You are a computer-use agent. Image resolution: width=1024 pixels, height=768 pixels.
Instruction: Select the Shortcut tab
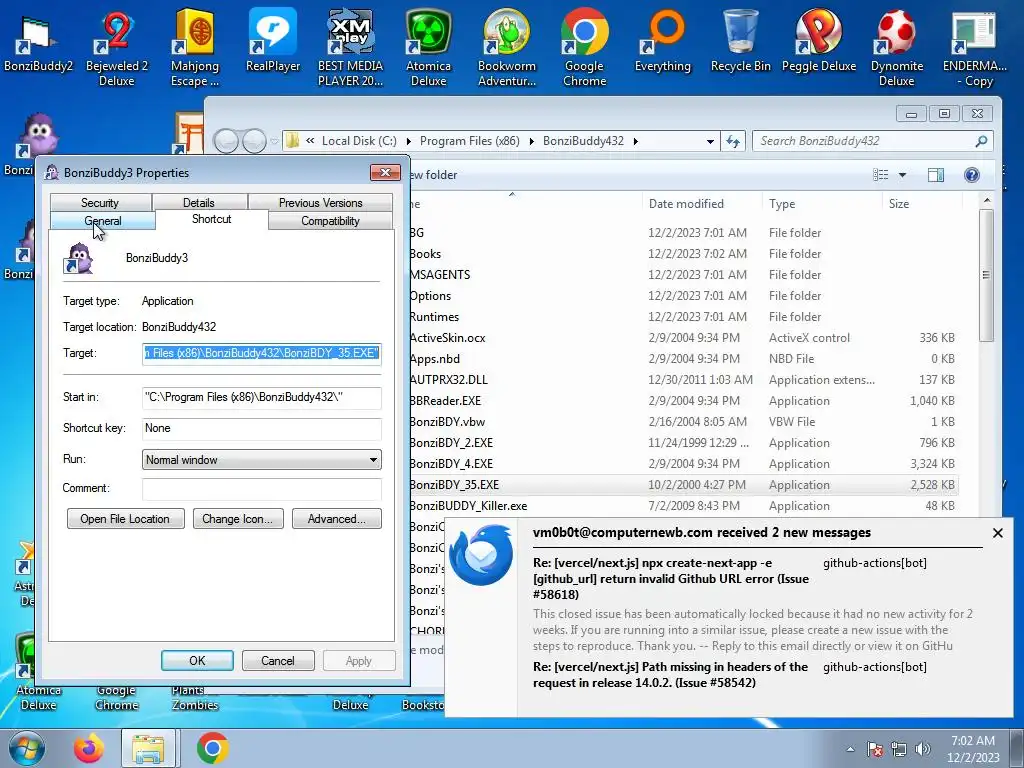pos(212,219)
